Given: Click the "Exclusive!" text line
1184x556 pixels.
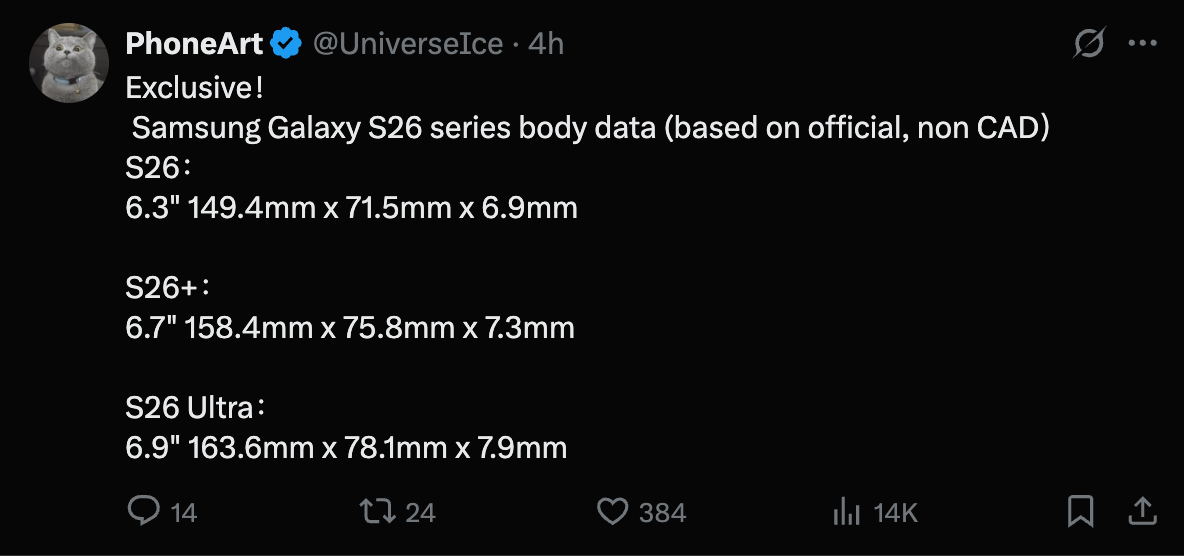Looking at the screenshot, I should (x=195, y=88).
